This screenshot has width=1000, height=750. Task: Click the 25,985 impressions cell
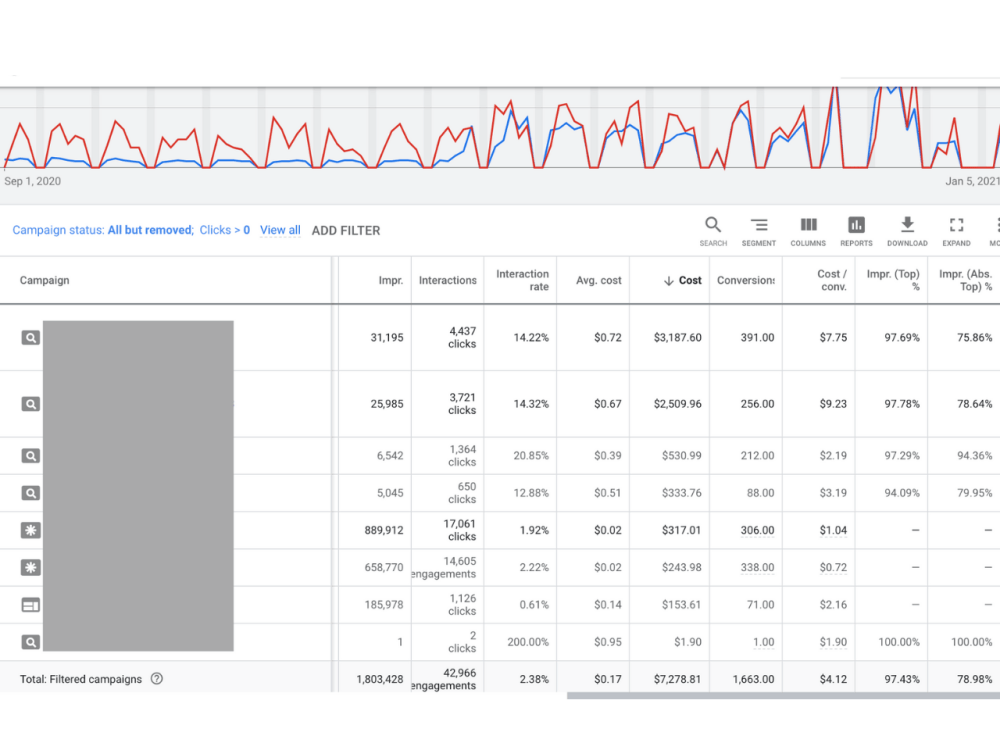pyautogui.click(x=387, y=404)
